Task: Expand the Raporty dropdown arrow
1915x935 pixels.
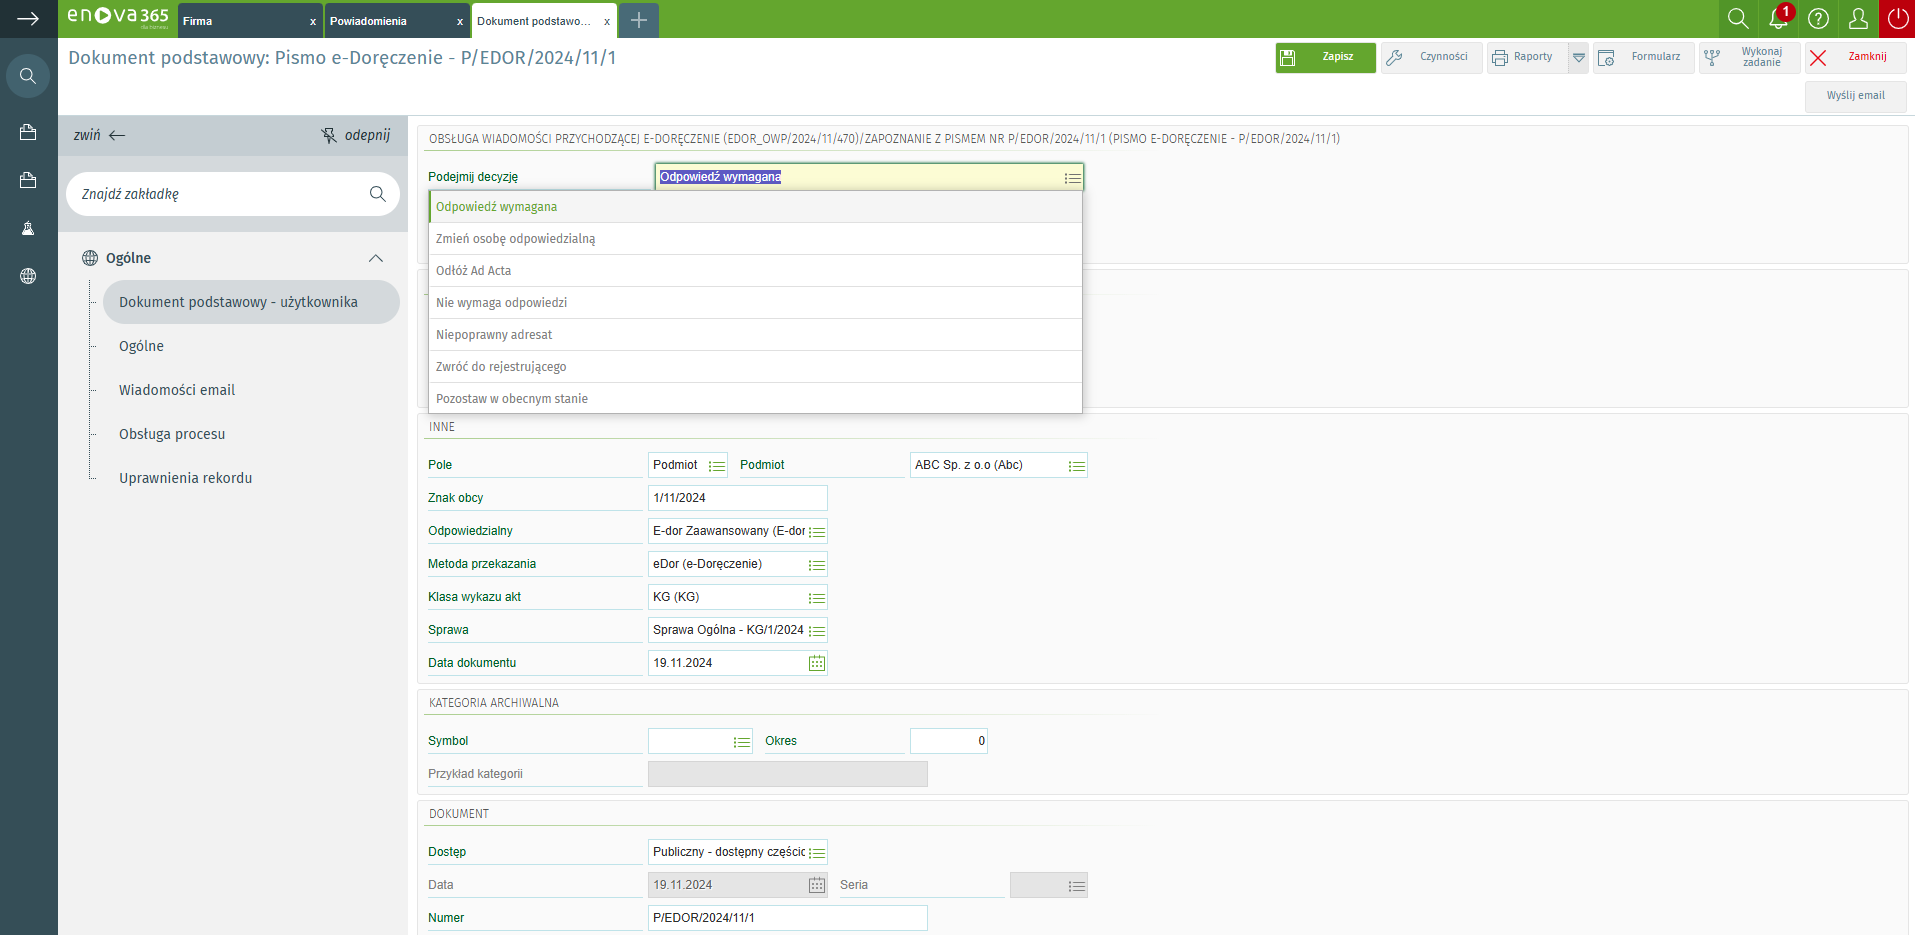Action: tap(1579, 58)
